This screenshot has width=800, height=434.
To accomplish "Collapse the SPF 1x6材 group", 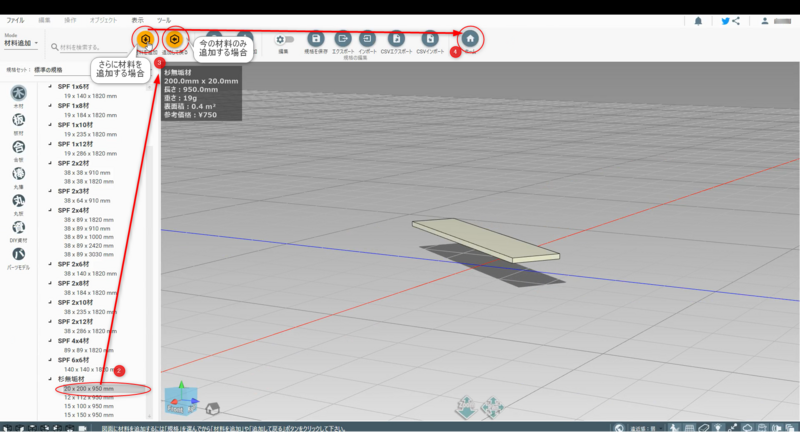I will point(50,87).
